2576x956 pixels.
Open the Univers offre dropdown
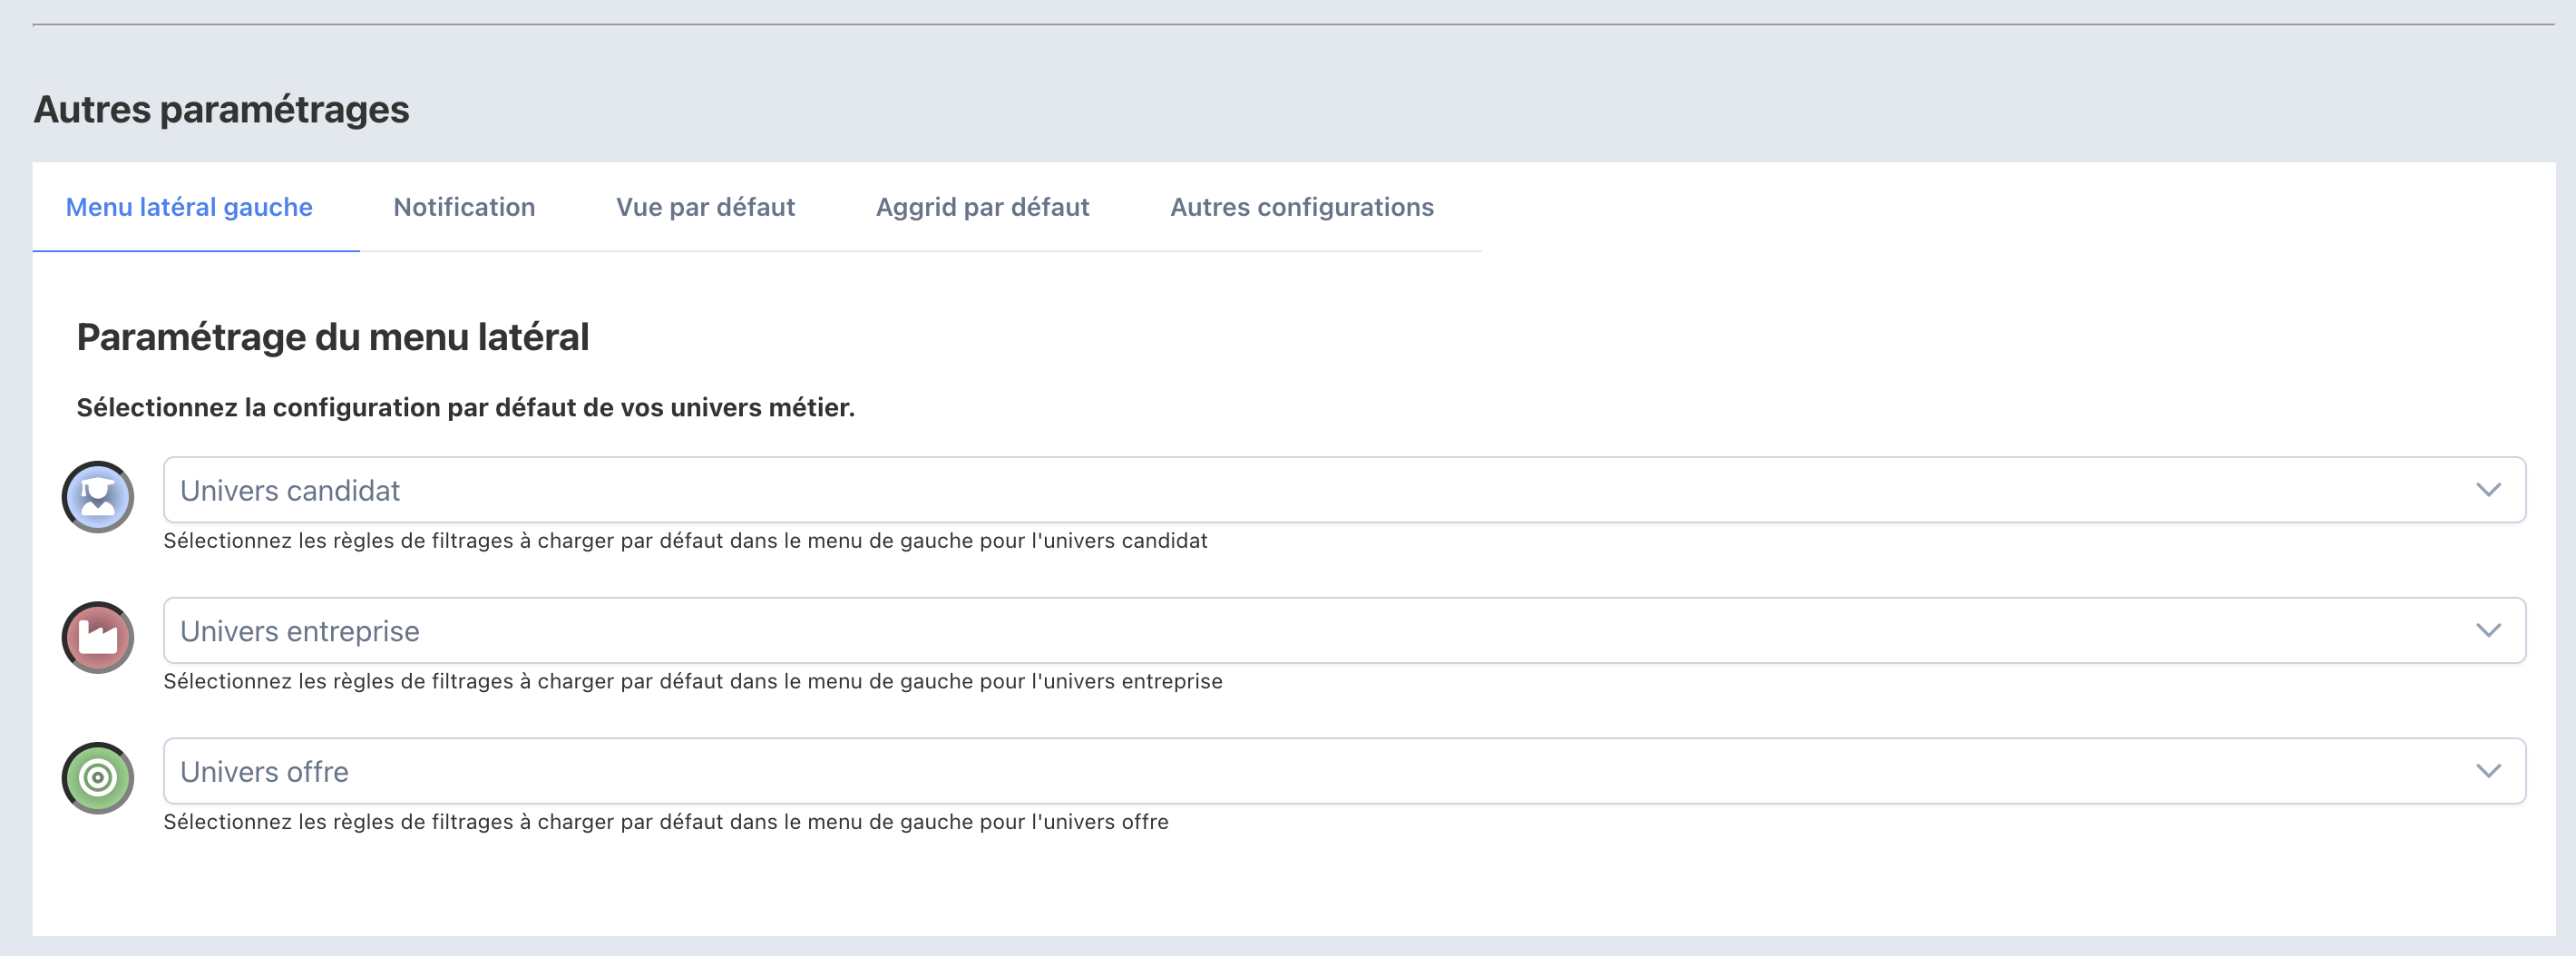coord(1344,771)
